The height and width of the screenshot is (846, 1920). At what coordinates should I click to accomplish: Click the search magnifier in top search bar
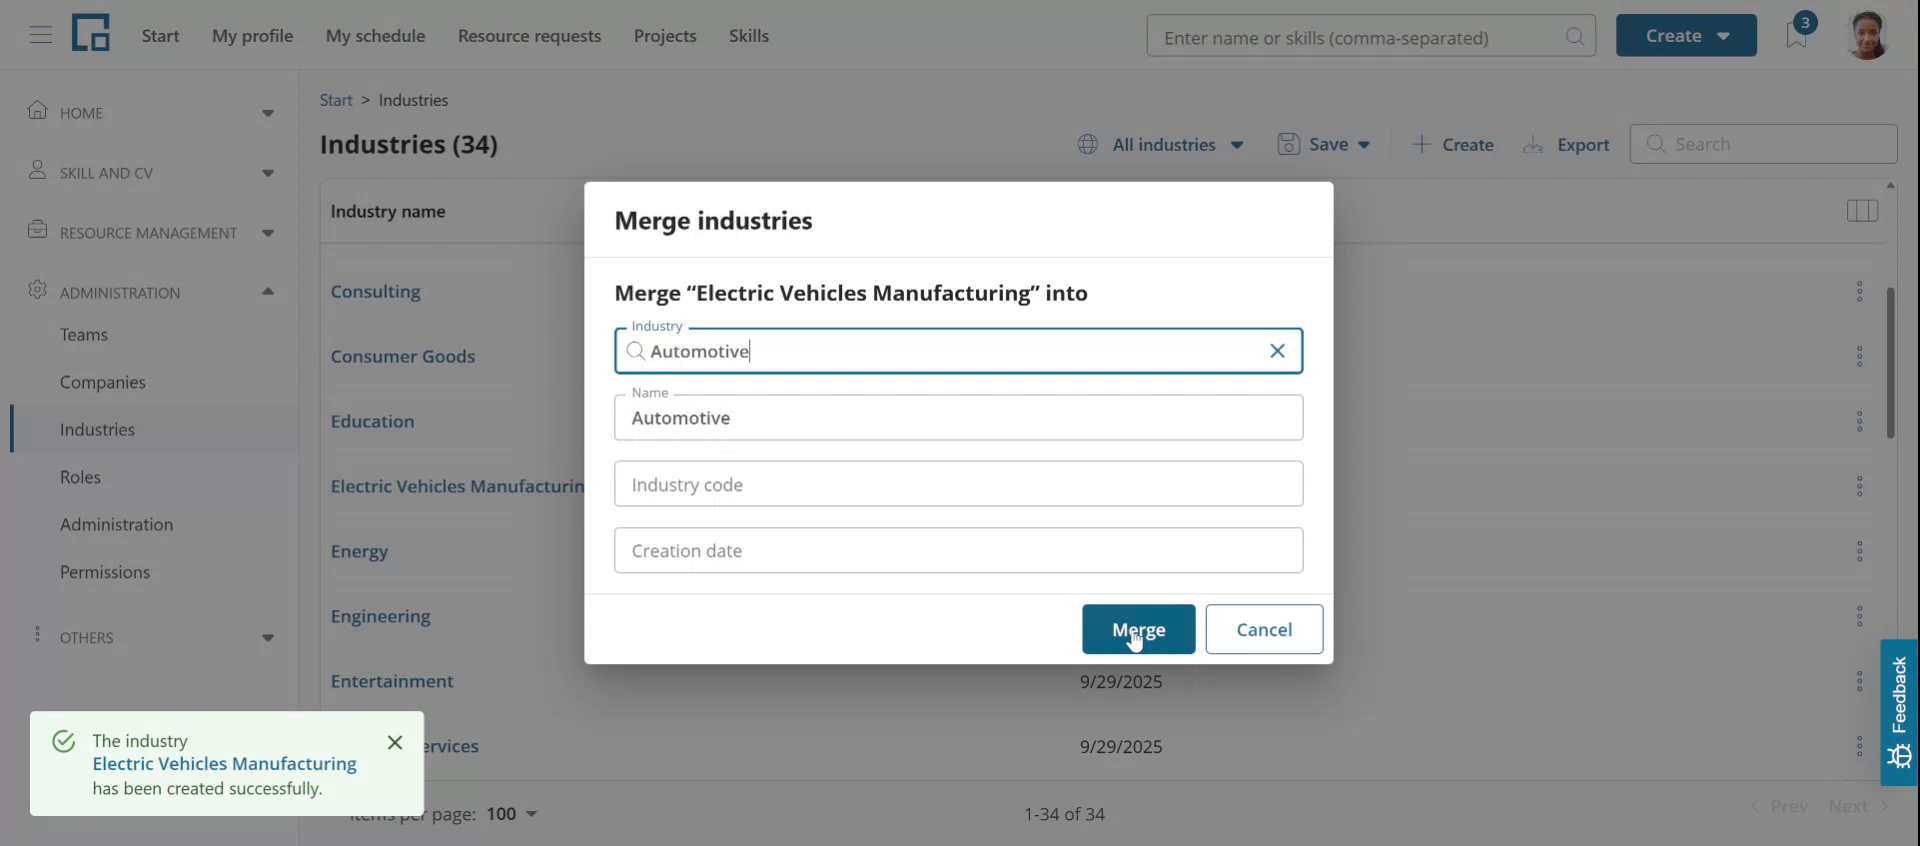pos(1574,36)
